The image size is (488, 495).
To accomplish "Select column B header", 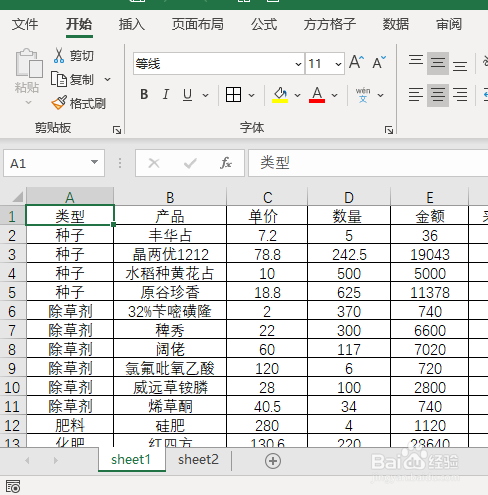I will pos(170,197).
